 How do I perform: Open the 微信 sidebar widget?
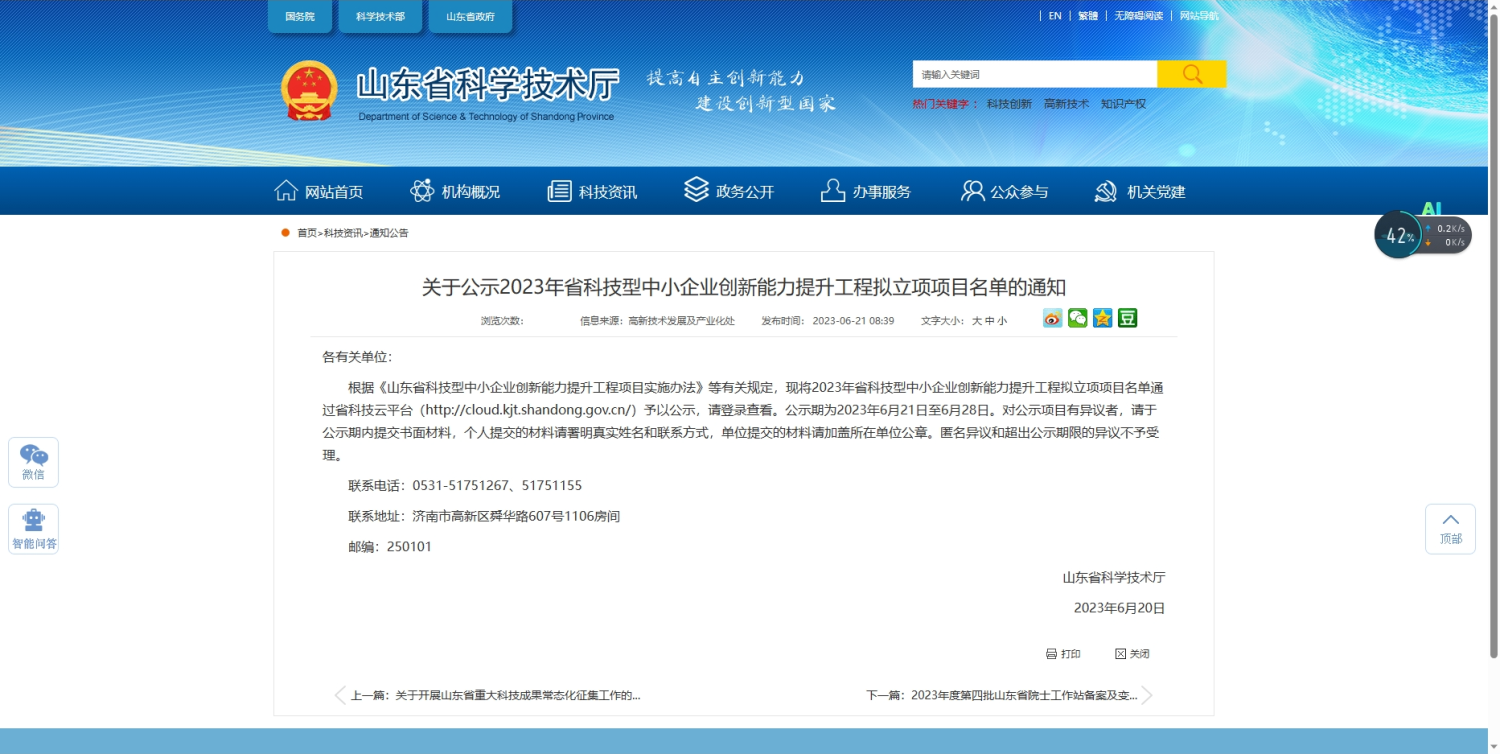tap(33, 462)
